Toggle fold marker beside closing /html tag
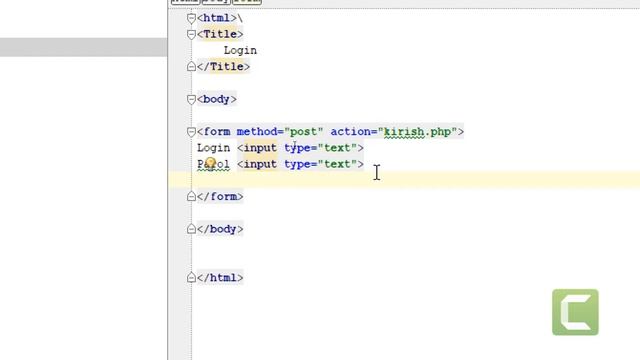This screenshot has height=360, width=640. point(191,278)
